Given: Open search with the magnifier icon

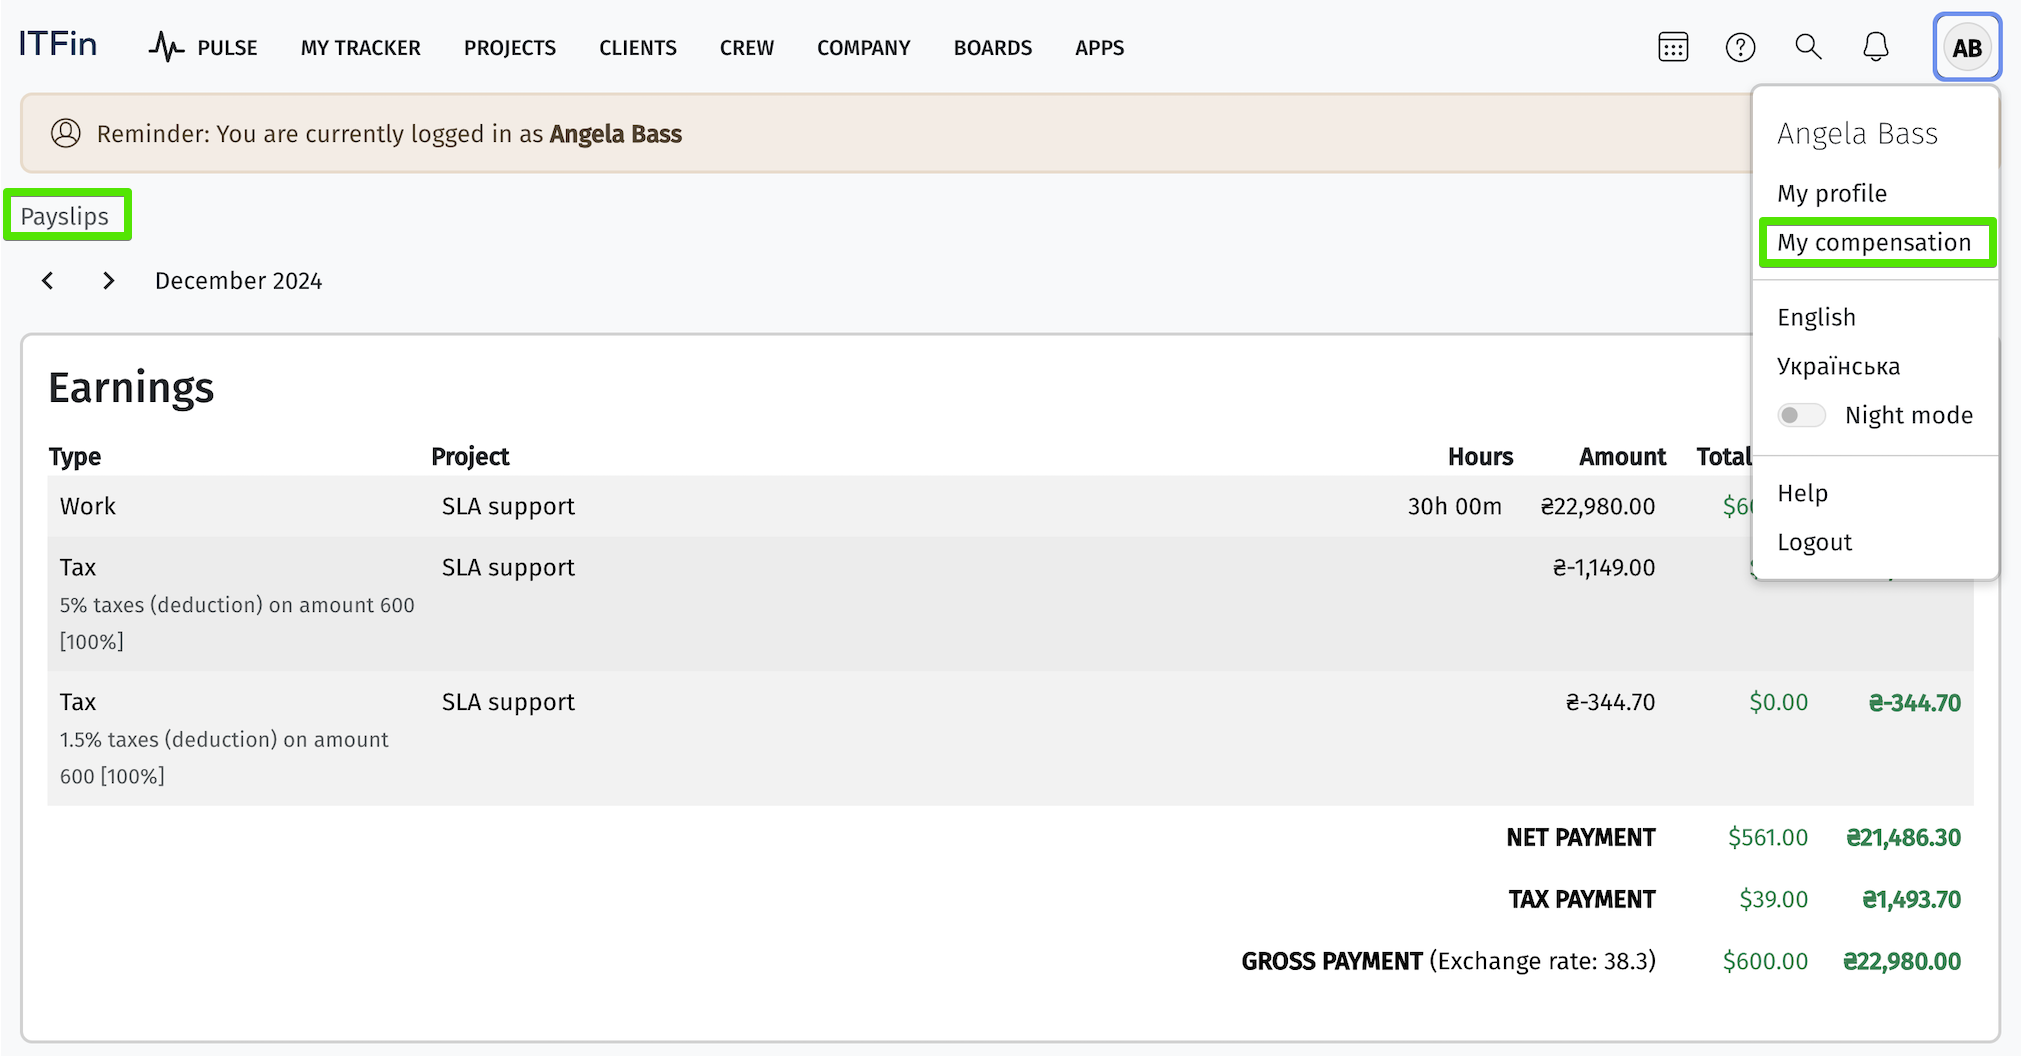Looking at the screenshot, I should 1808,47.
